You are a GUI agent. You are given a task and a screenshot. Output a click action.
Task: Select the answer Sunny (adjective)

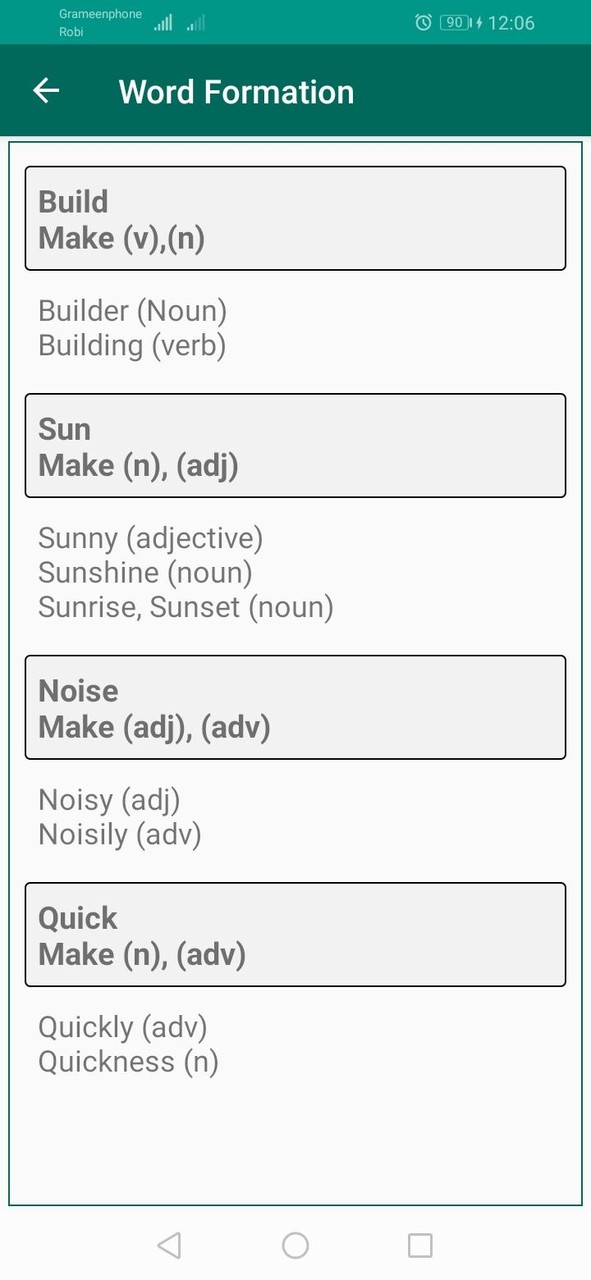[150, 538]
